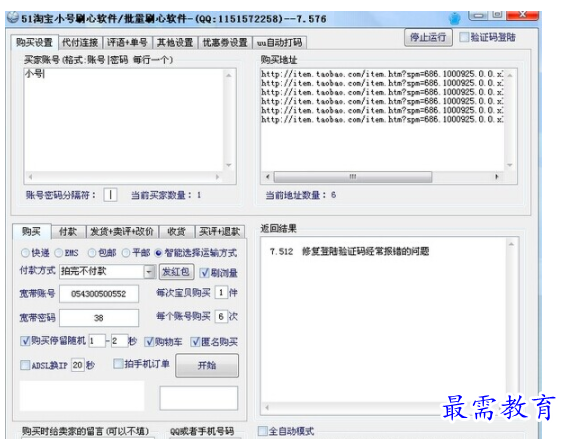Switch to the 其他设置 tab

[x=175, y=43]
